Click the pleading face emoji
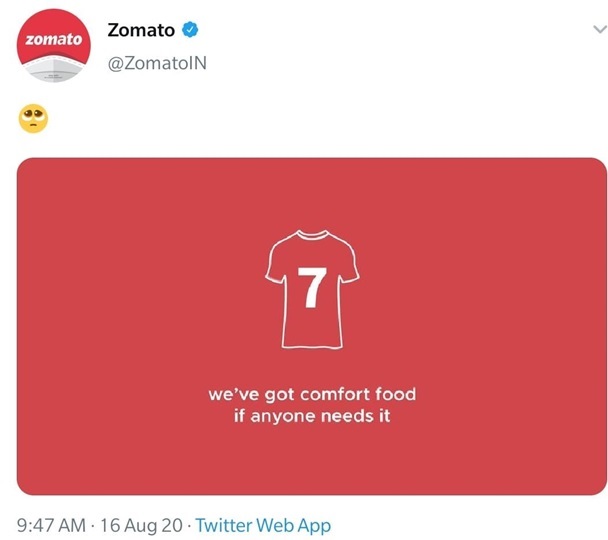The image size is (608, 540). (x=33, y=120)
